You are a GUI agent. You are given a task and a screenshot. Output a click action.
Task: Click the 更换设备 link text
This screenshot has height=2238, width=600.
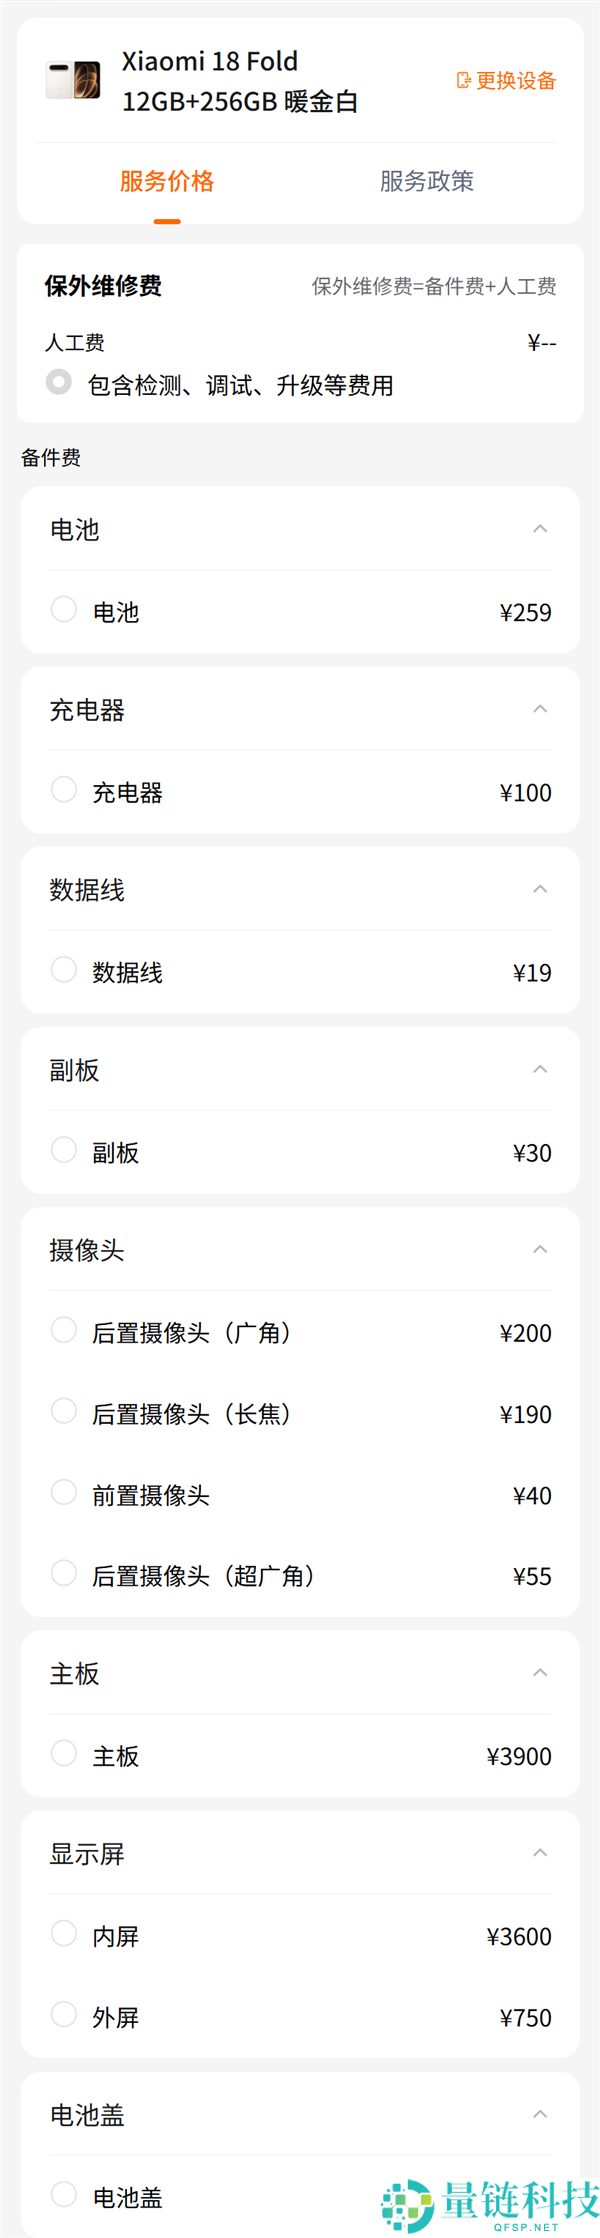point(516,81)
